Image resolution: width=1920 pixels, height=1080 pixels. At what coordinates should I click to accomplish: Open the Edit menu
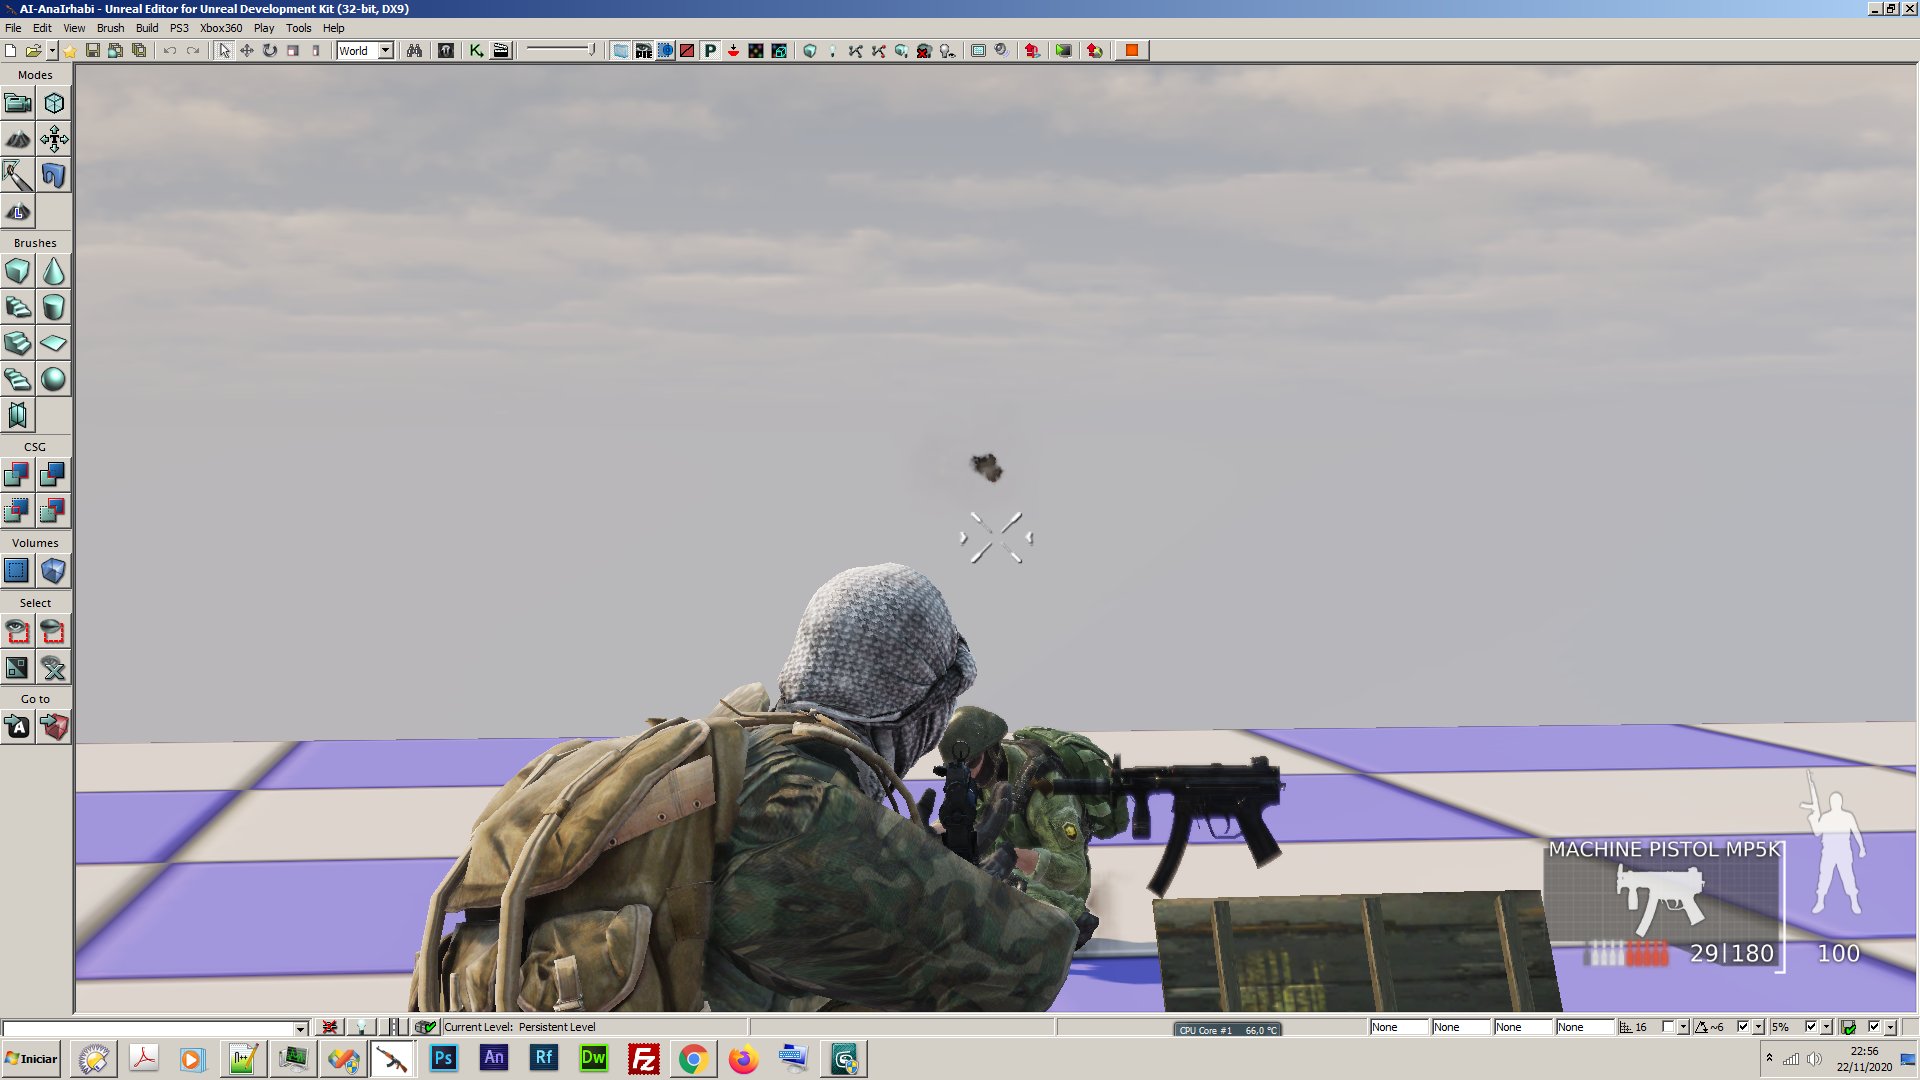point(42,28)
